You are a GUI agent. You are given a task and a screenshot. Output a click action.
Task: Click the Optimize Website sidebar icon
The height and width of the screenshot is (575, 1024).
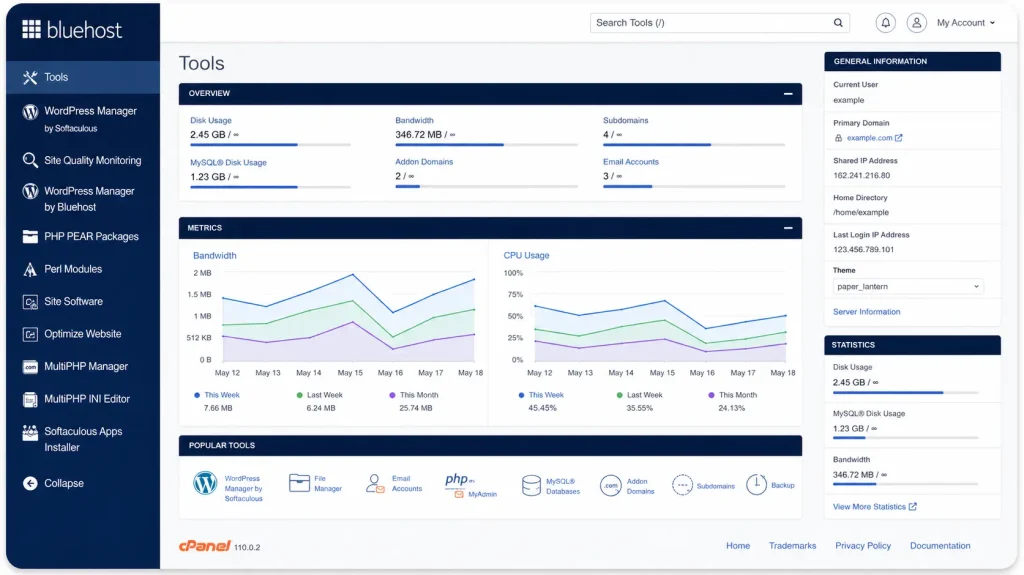coord(30,335)
